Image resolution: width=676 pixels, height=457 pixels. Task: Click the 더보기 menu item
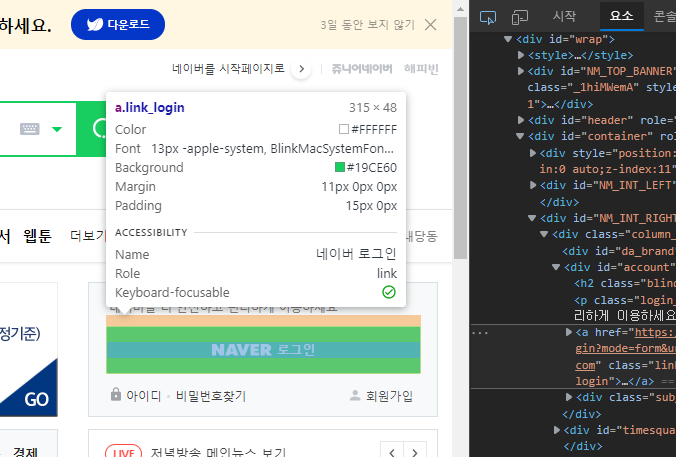pos(88,235)
